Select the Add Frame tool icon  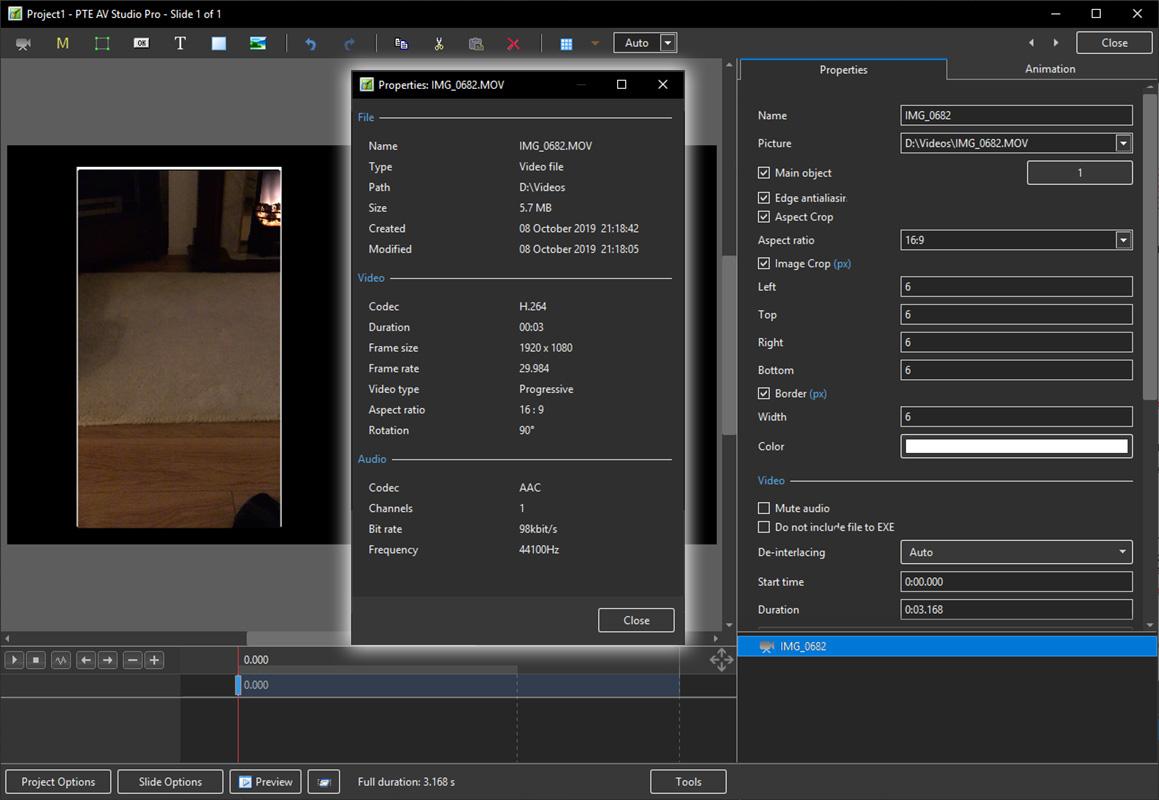[x=102, y=43]
